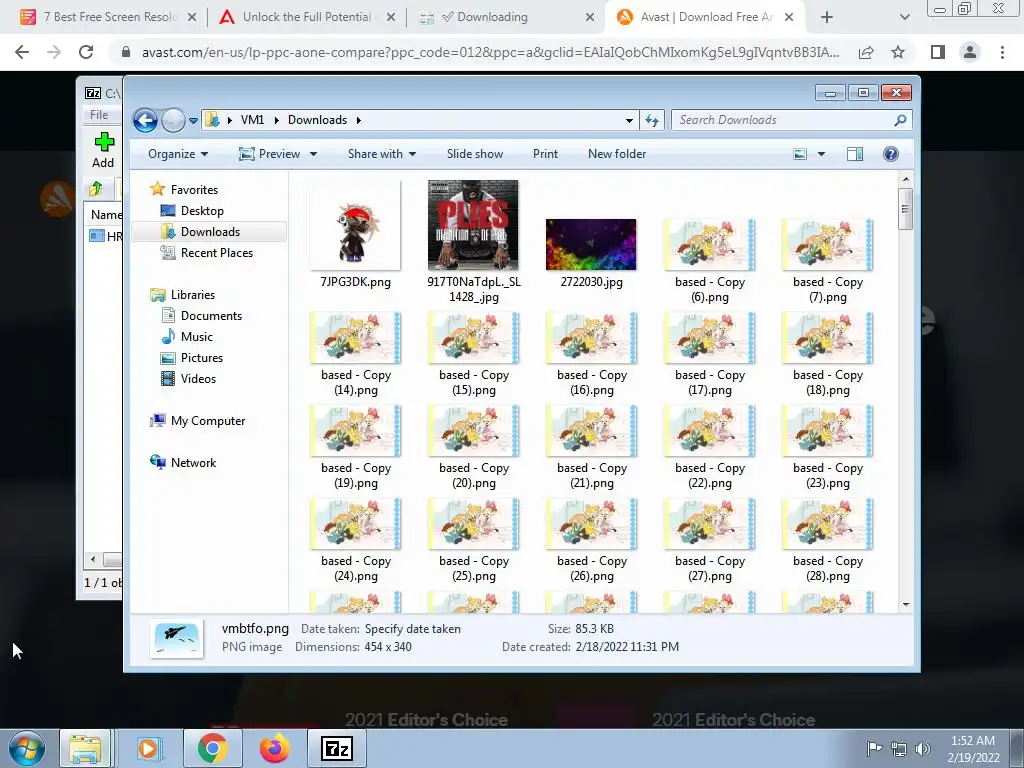Open Chrome three-dot menu
1024x768 pixels.
(x=1002, y=52)
